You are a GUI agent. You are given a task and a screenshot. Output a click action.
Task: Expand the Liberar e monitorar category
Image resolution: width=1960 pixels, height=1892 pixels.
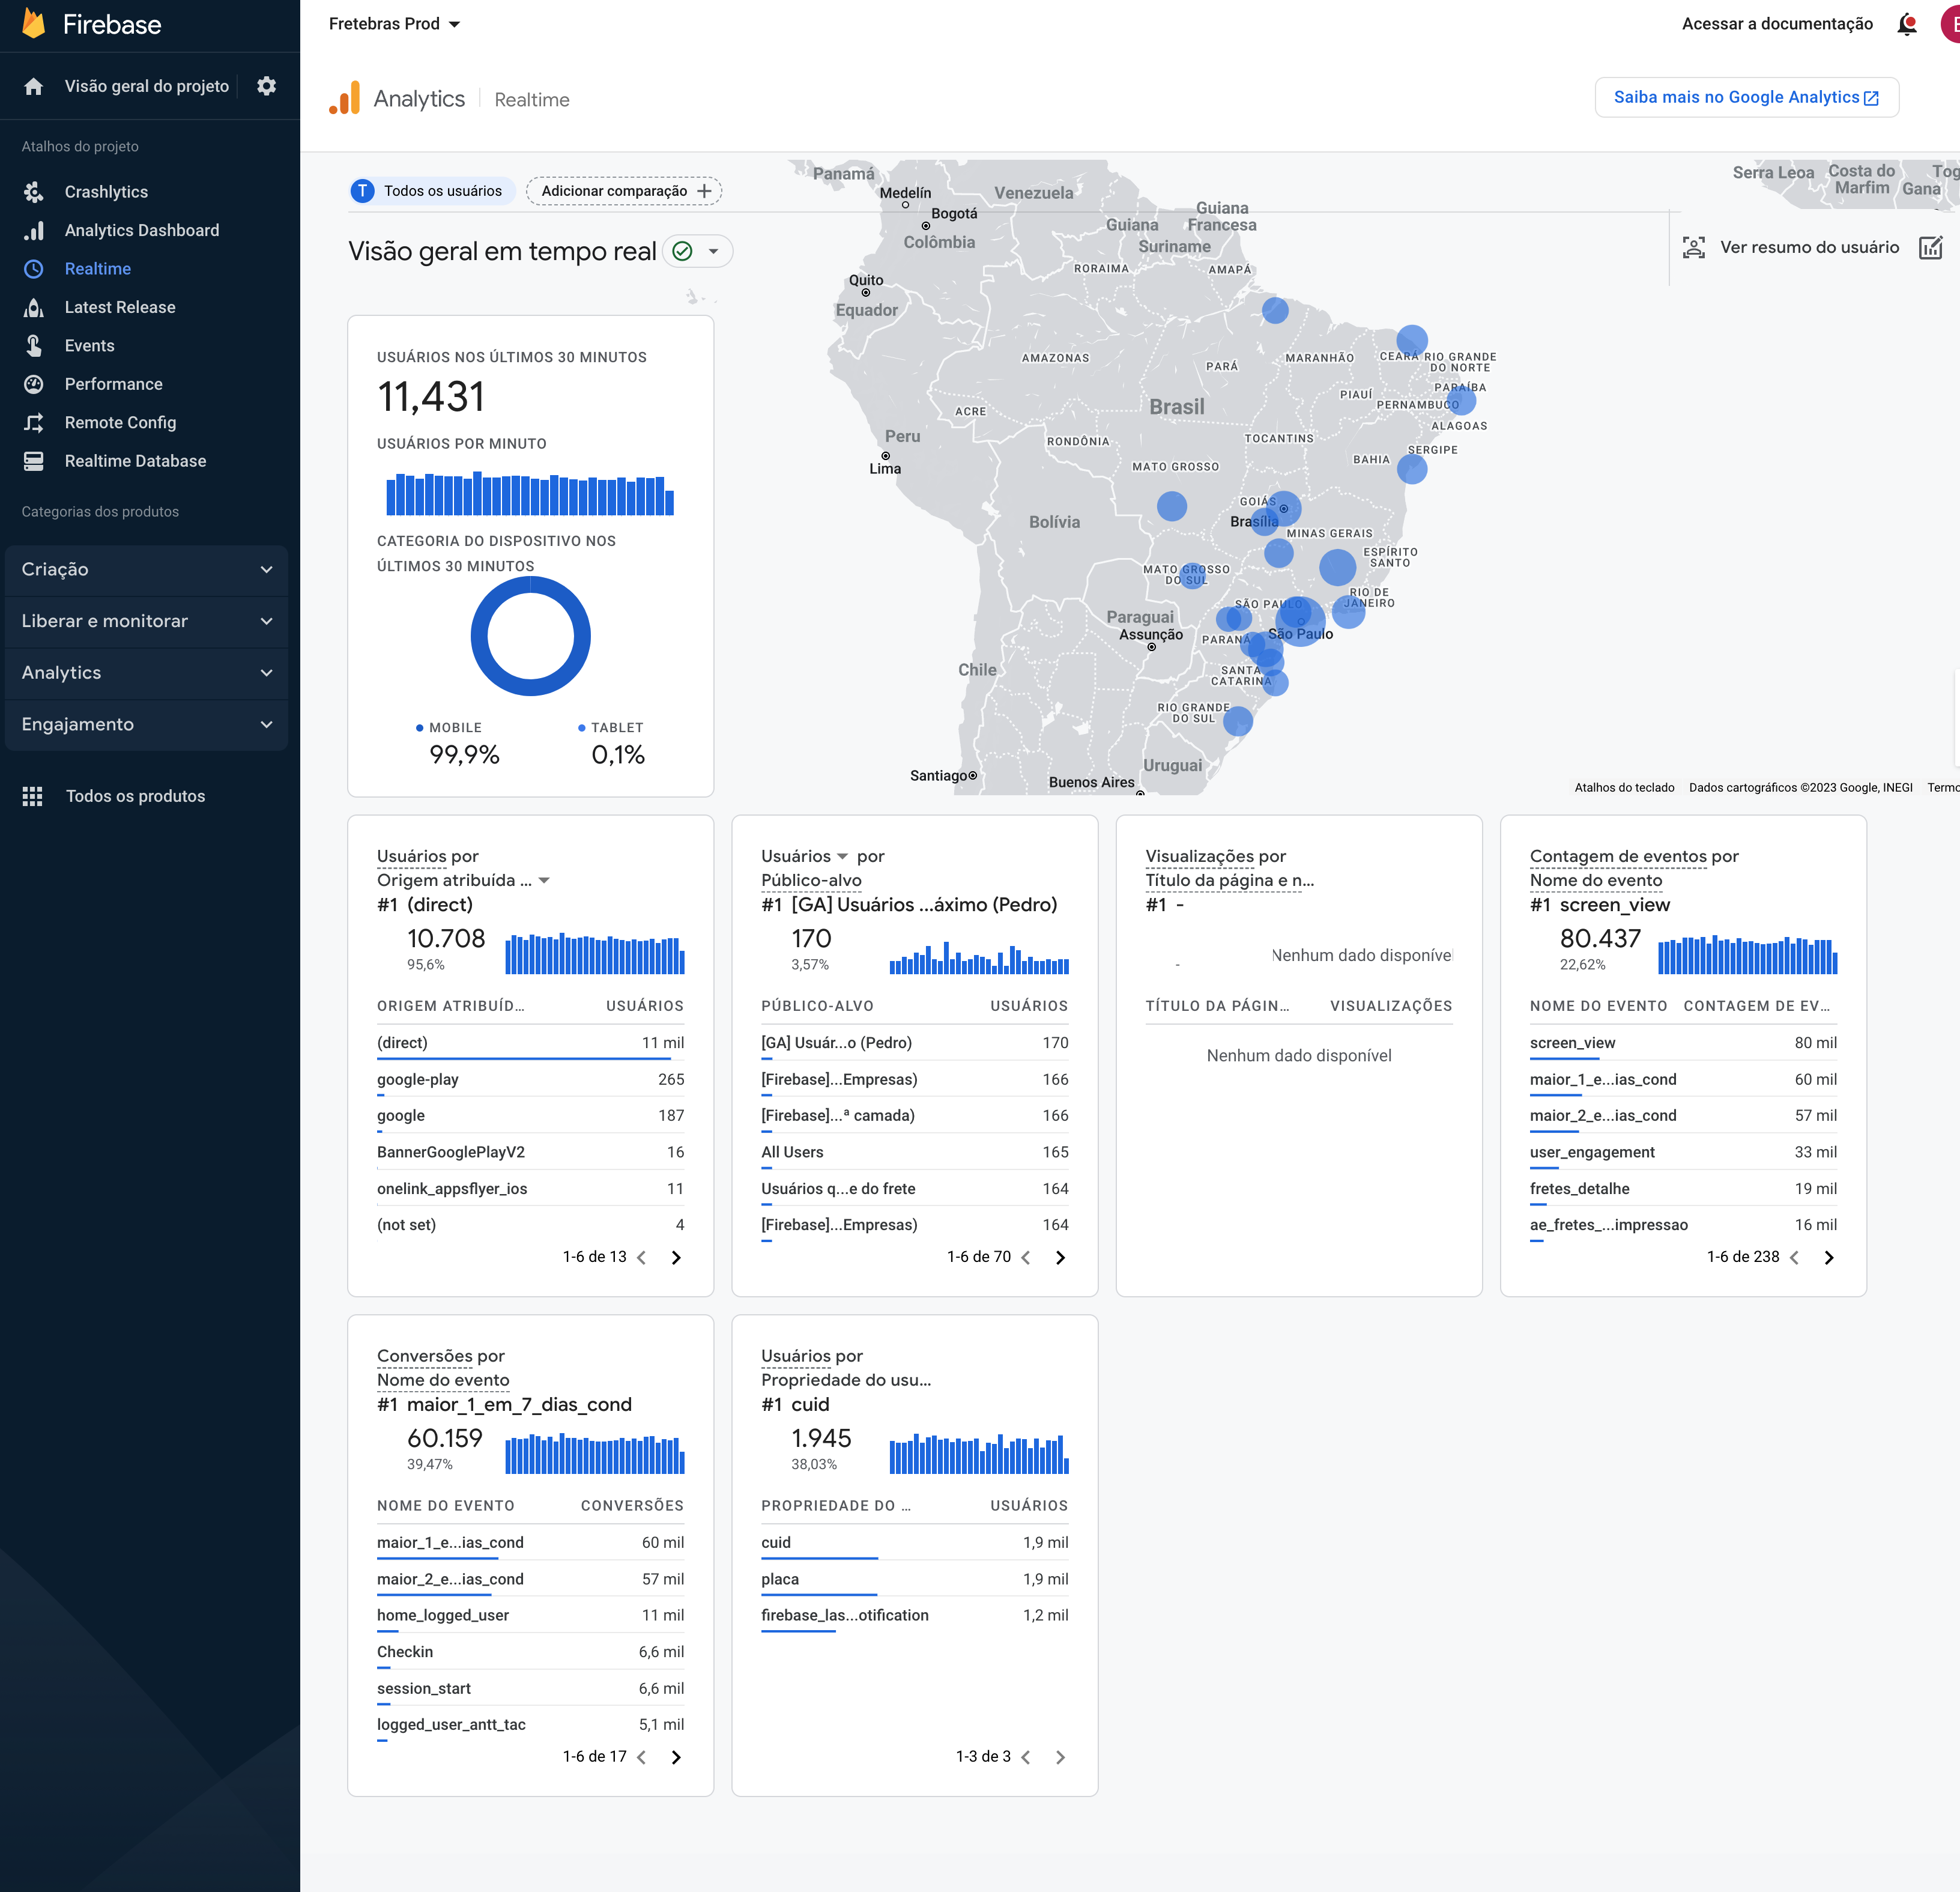(146, 621)
